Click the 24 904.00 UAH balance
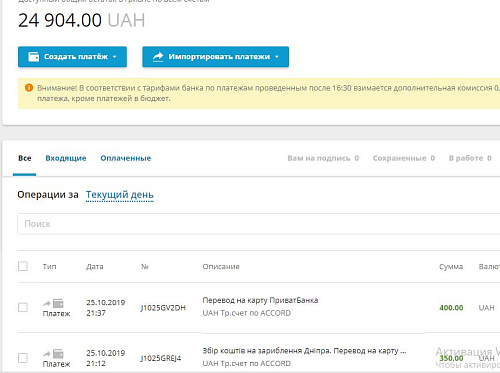Screen dimensions: 500x373 point(82,20)
